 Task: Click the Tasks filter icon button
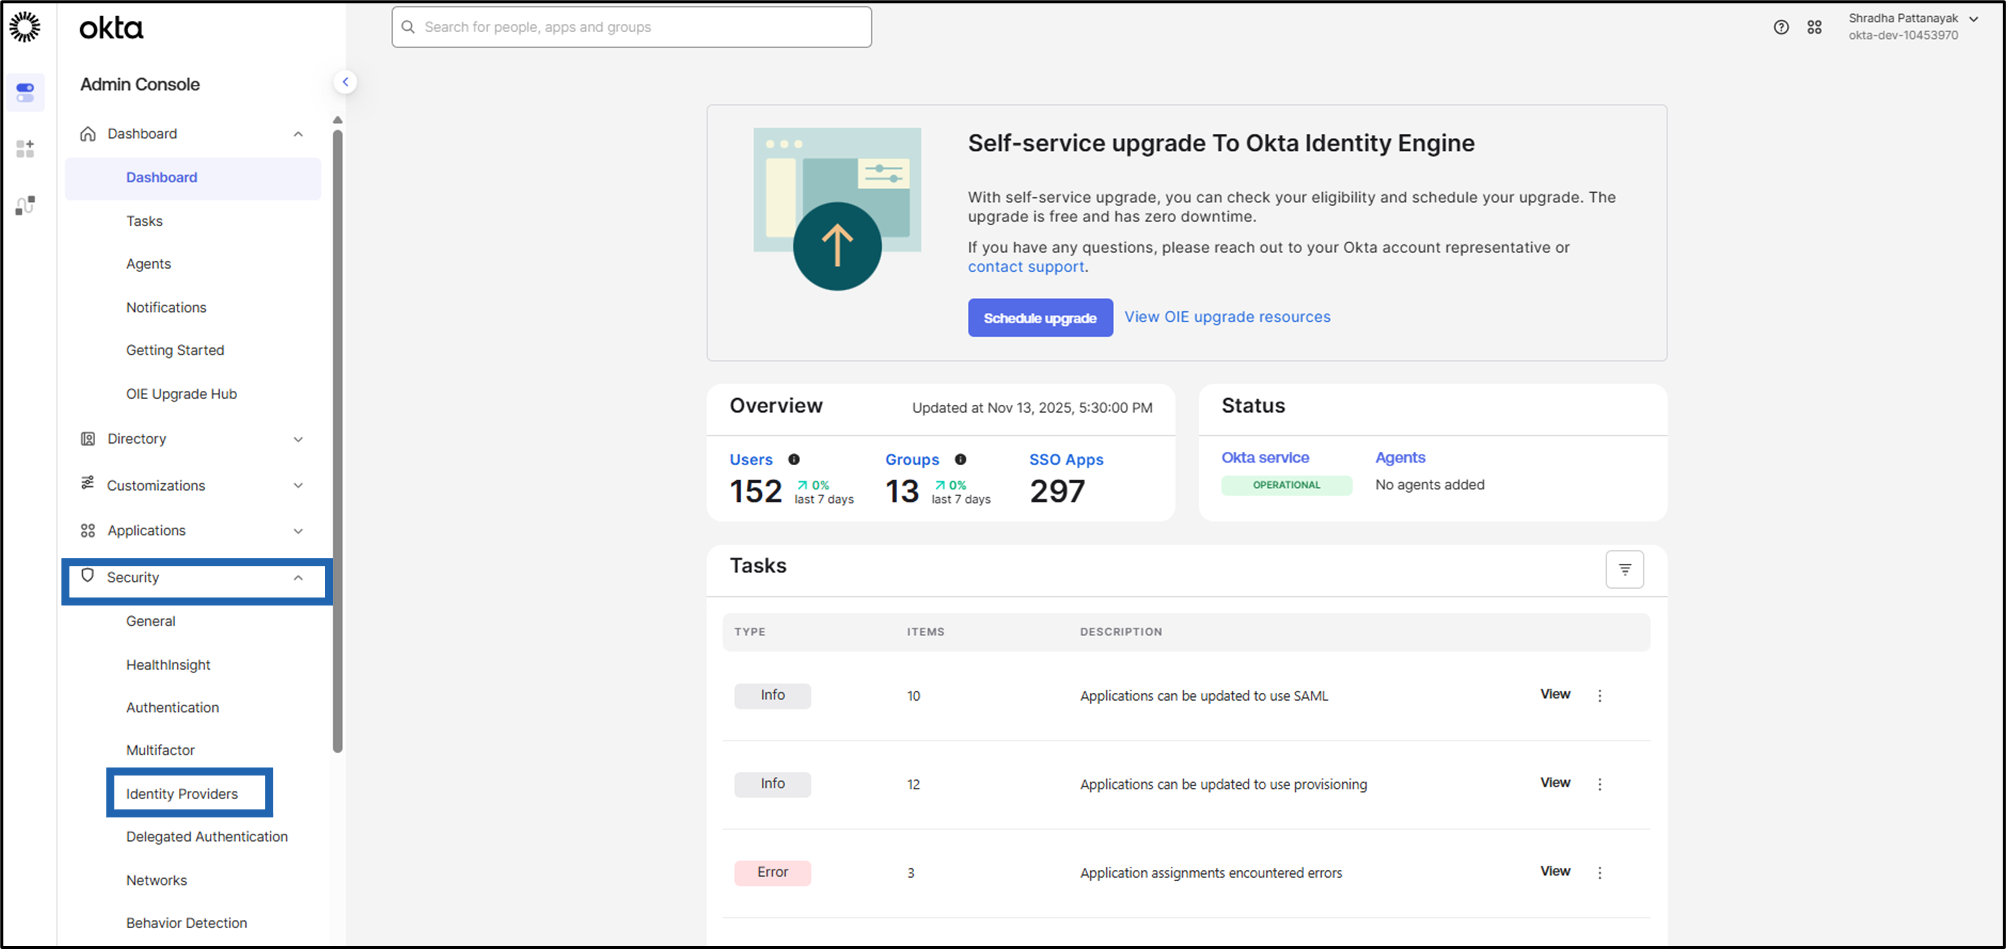[1625, 569]
